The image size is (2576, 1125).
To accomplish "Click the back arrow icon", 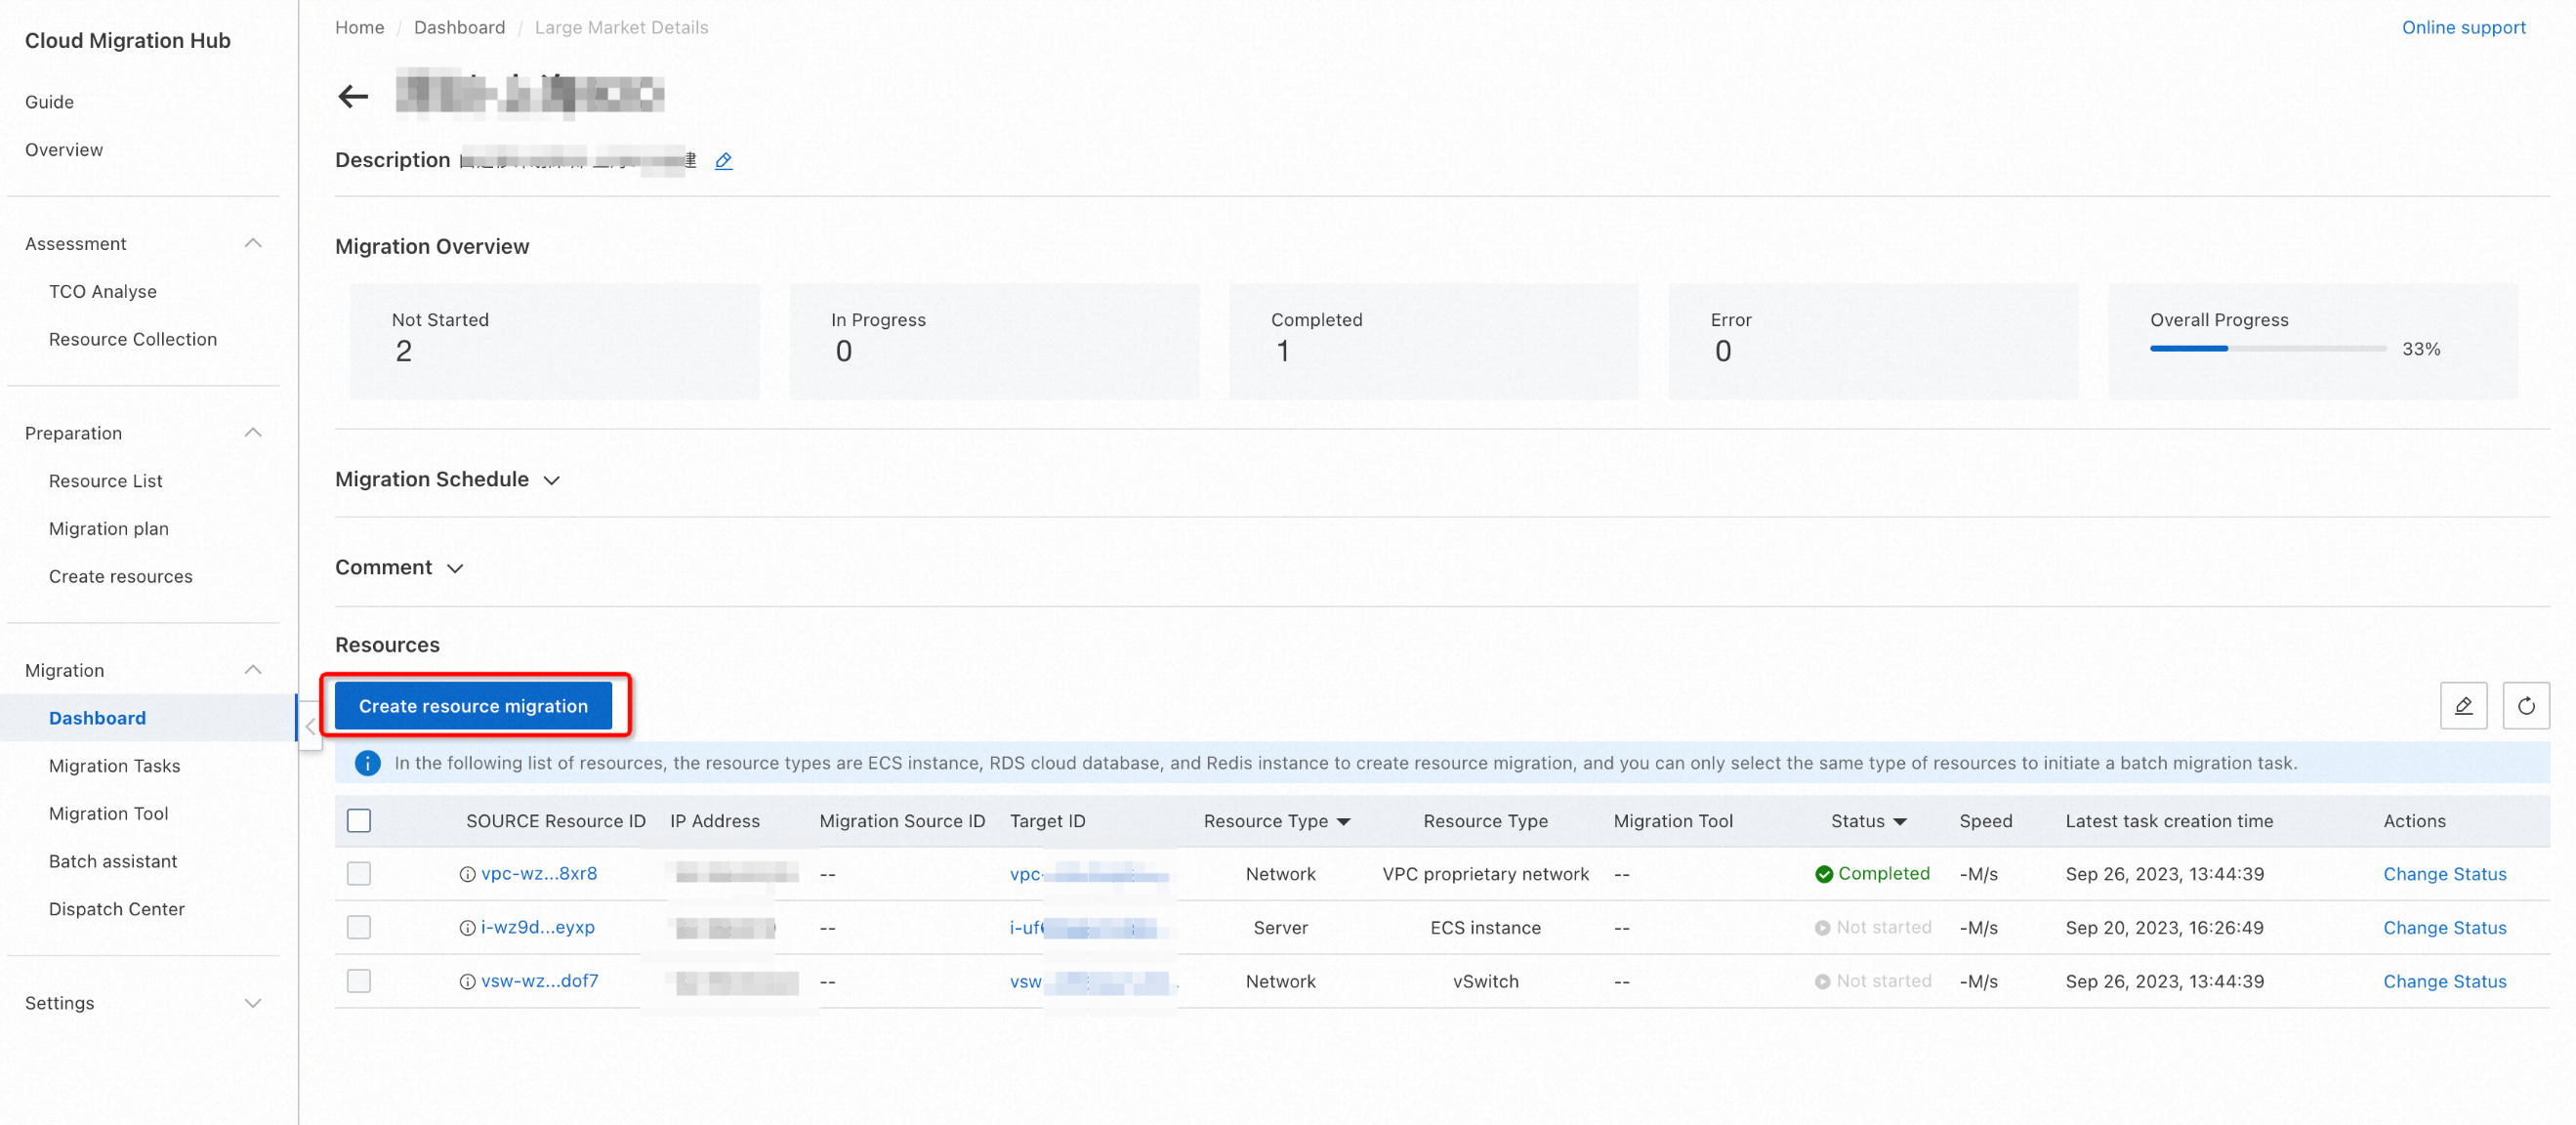I will (x=353, y=96).
